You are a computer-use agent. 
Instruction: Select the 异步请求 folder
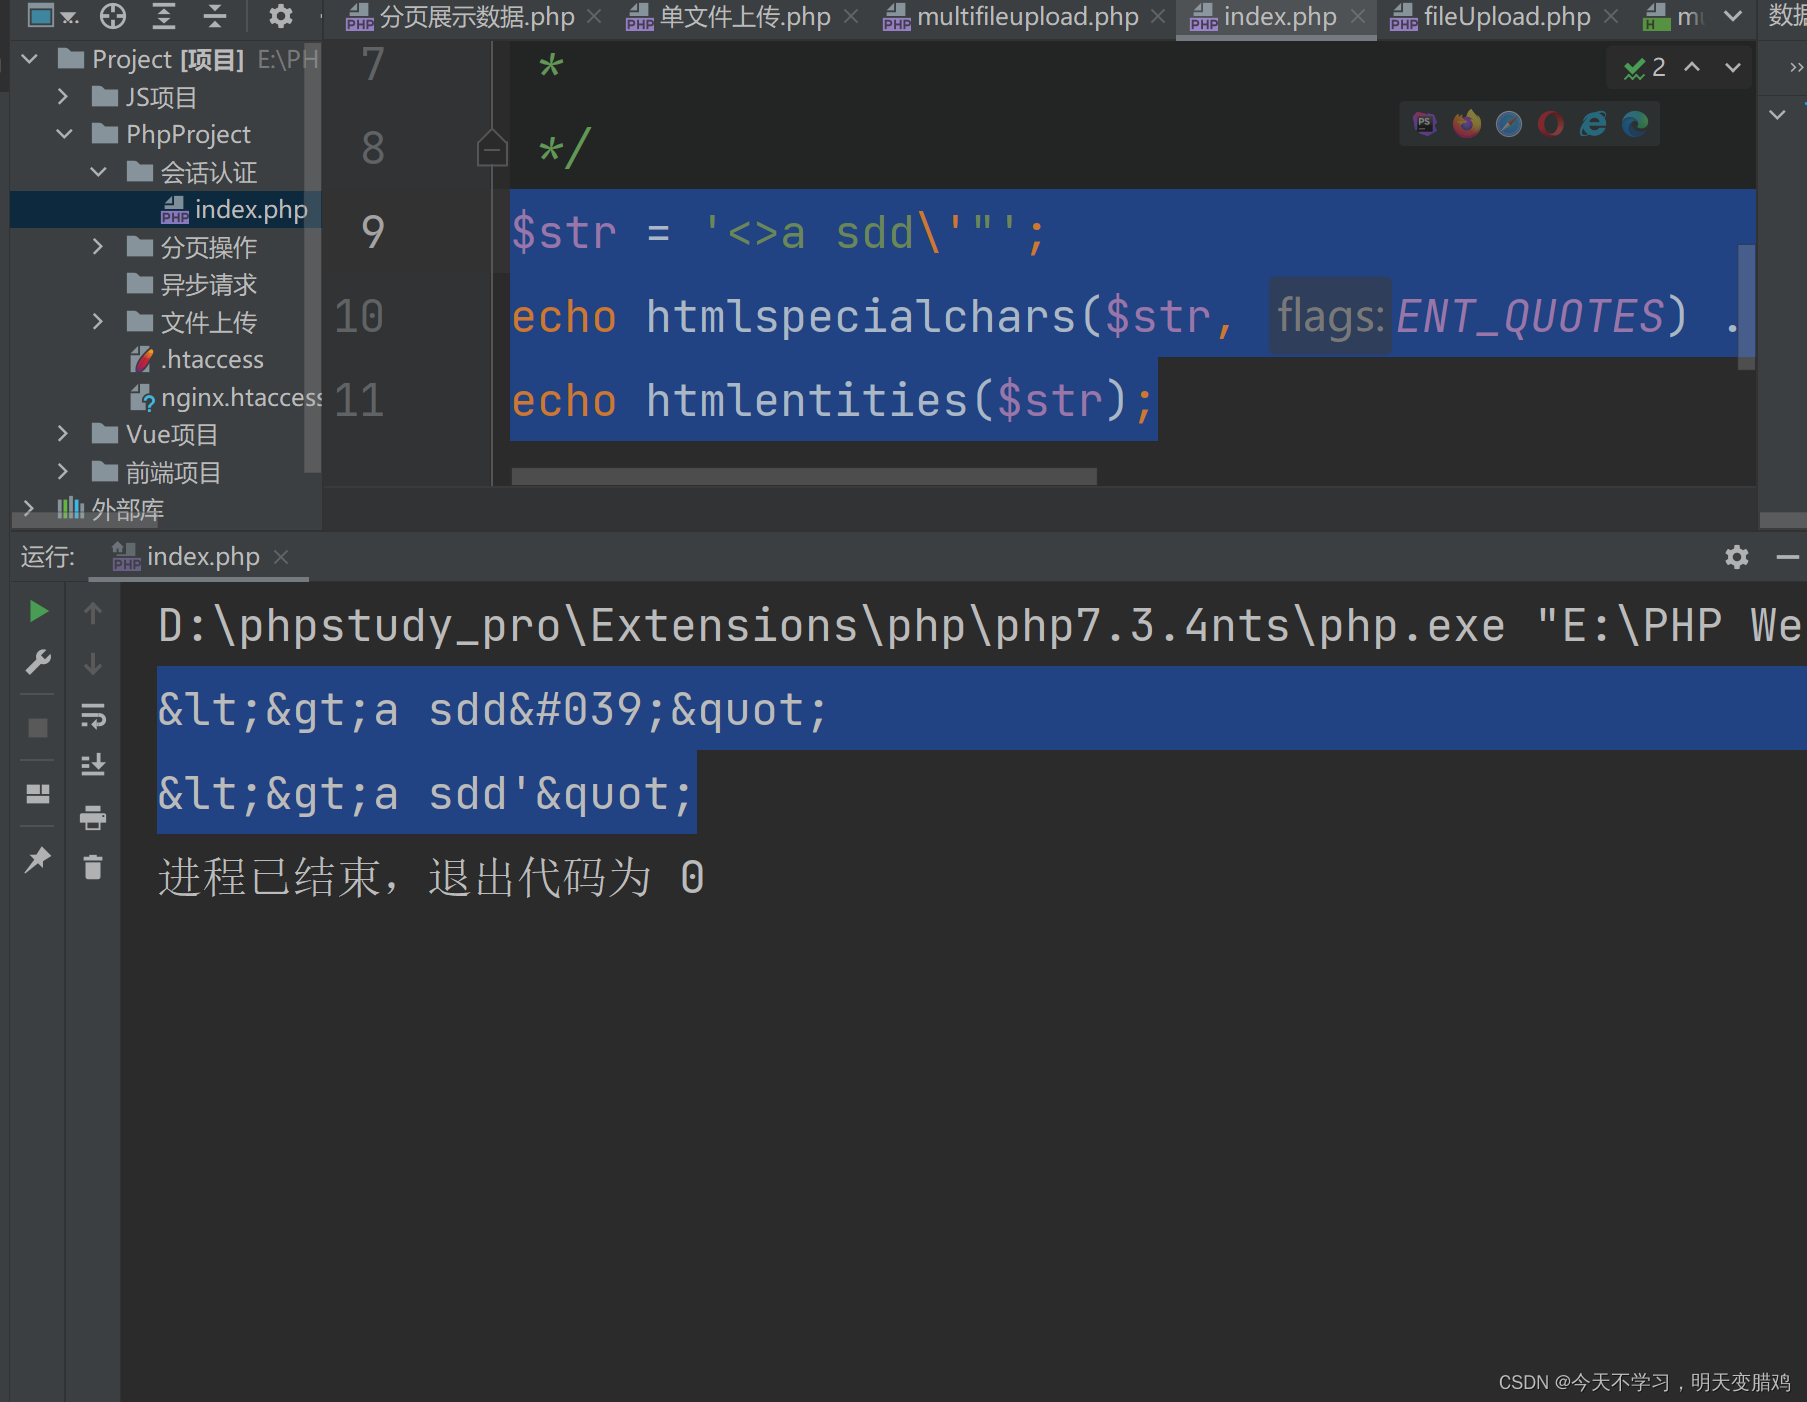[192, 285]
